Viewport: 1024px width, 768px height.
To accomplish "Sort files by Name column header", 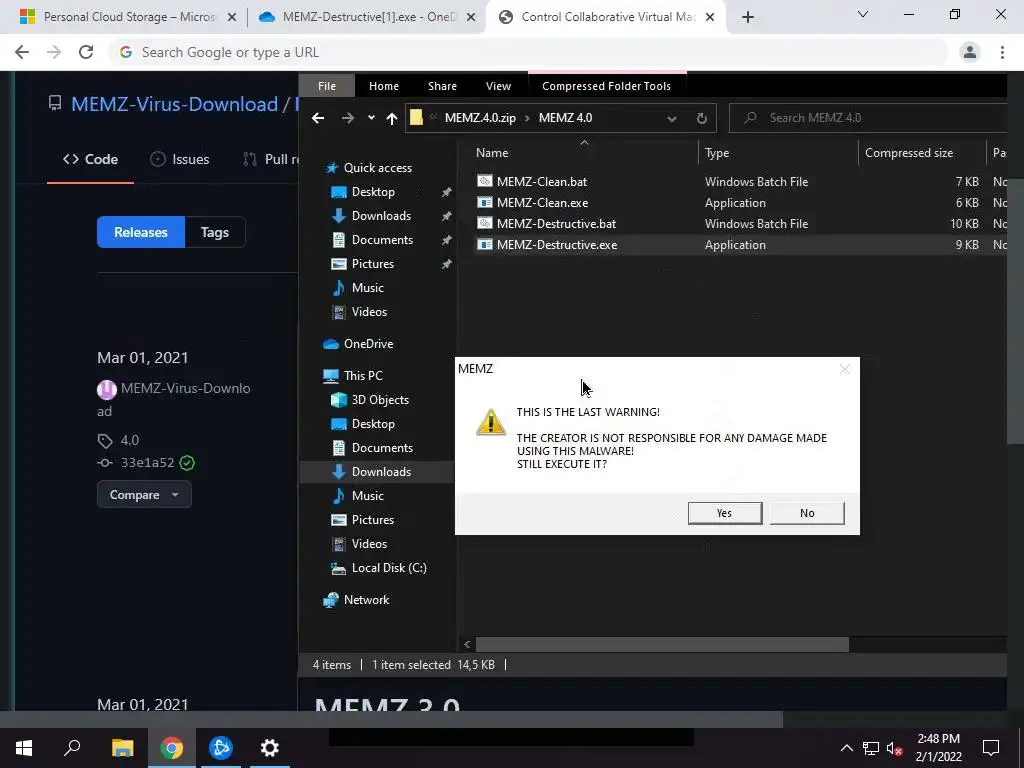I will [492, 153].
